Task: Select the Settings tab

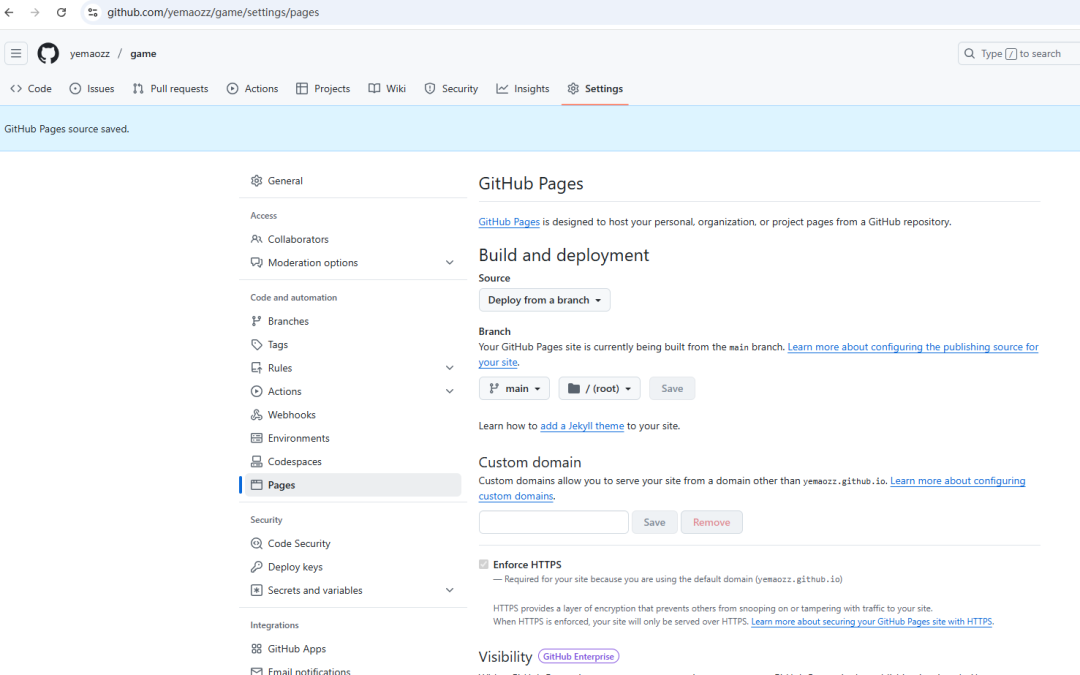Action: pyautogui.click(x=595, y=89)
